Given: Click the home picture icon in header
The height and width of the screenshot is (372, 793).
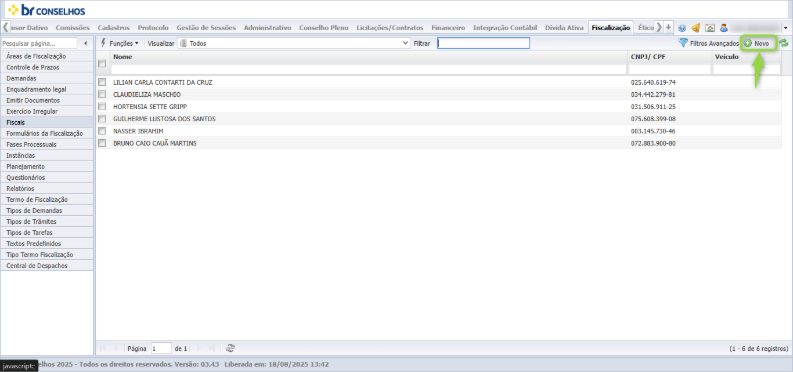Looking at the screenshot, I should [710, 28].
